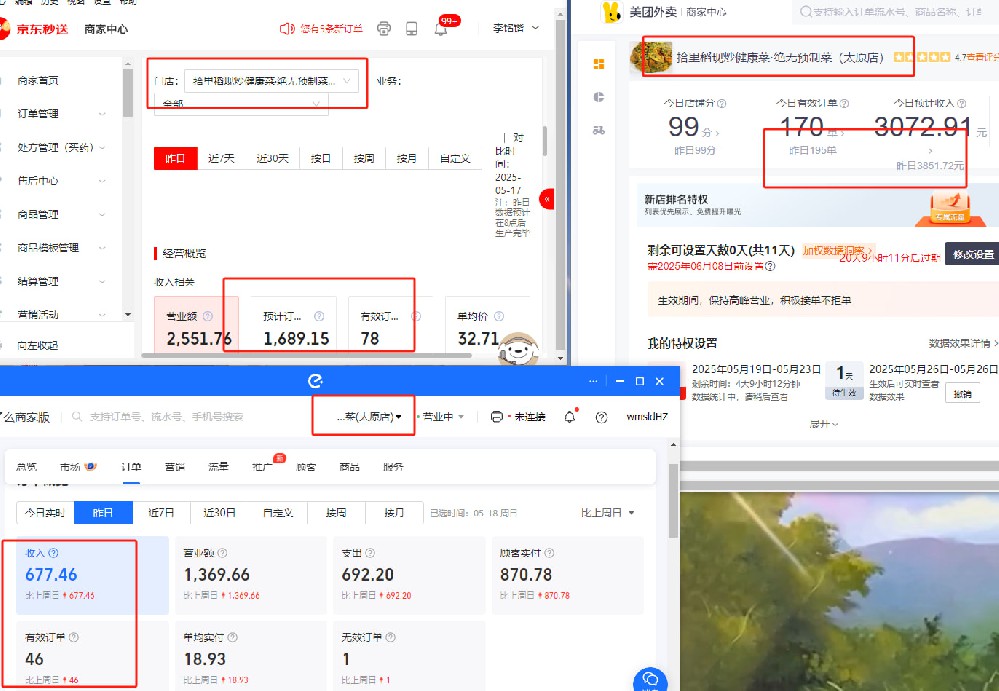Open JD 商家首页 sidebar item
999x691 pixels.
tap(38, 80)
